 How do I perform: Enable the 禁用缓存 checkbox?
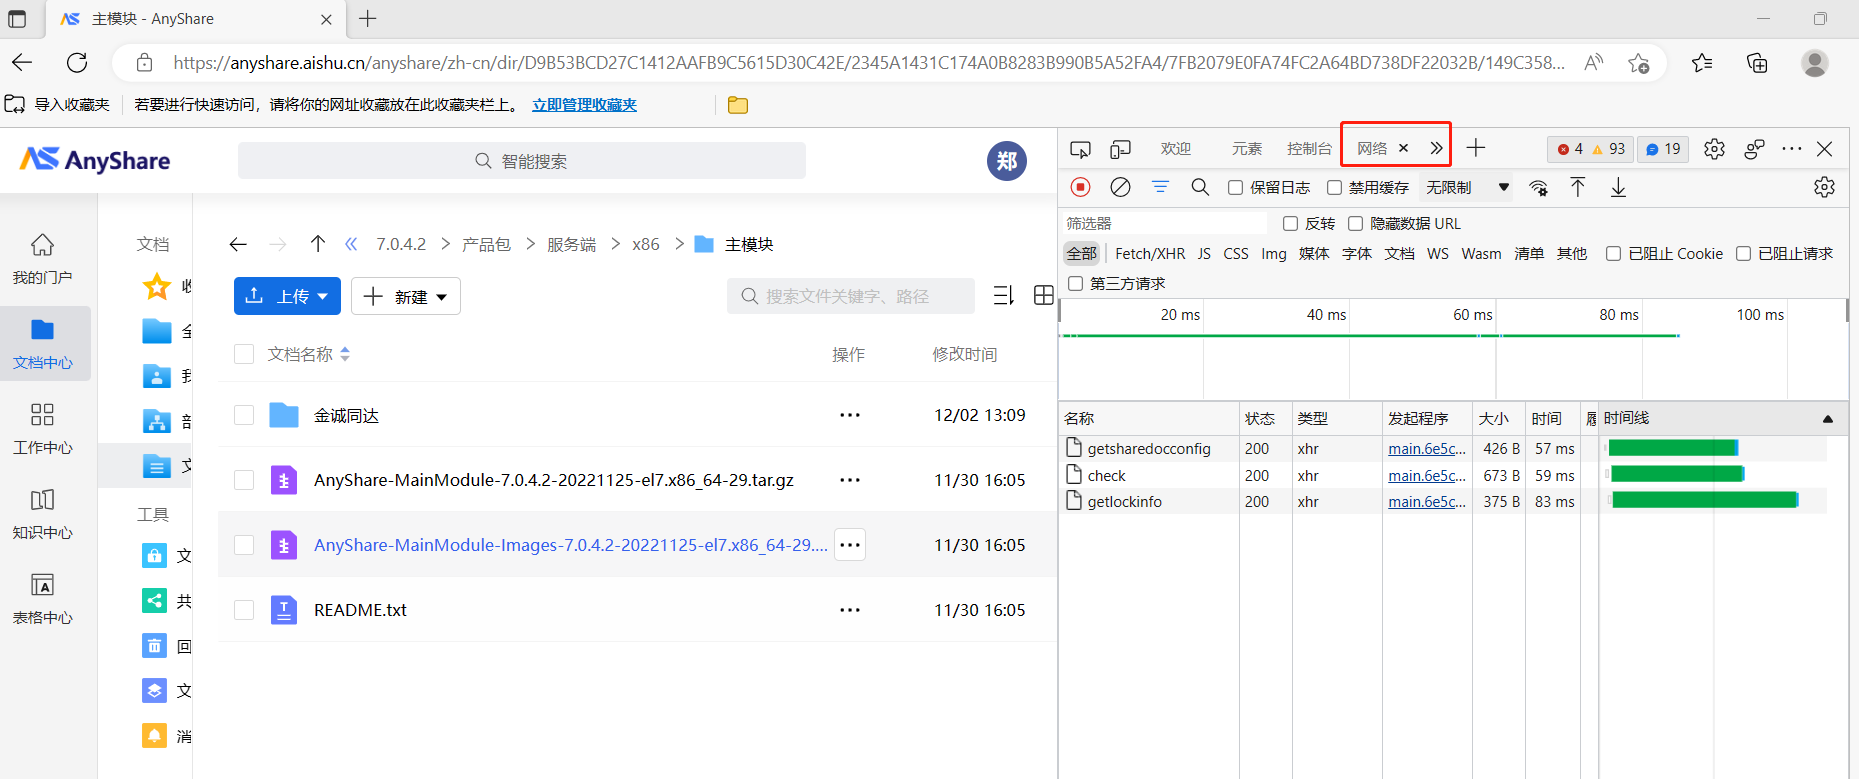pyautogui.click(x=1335, y=188)
